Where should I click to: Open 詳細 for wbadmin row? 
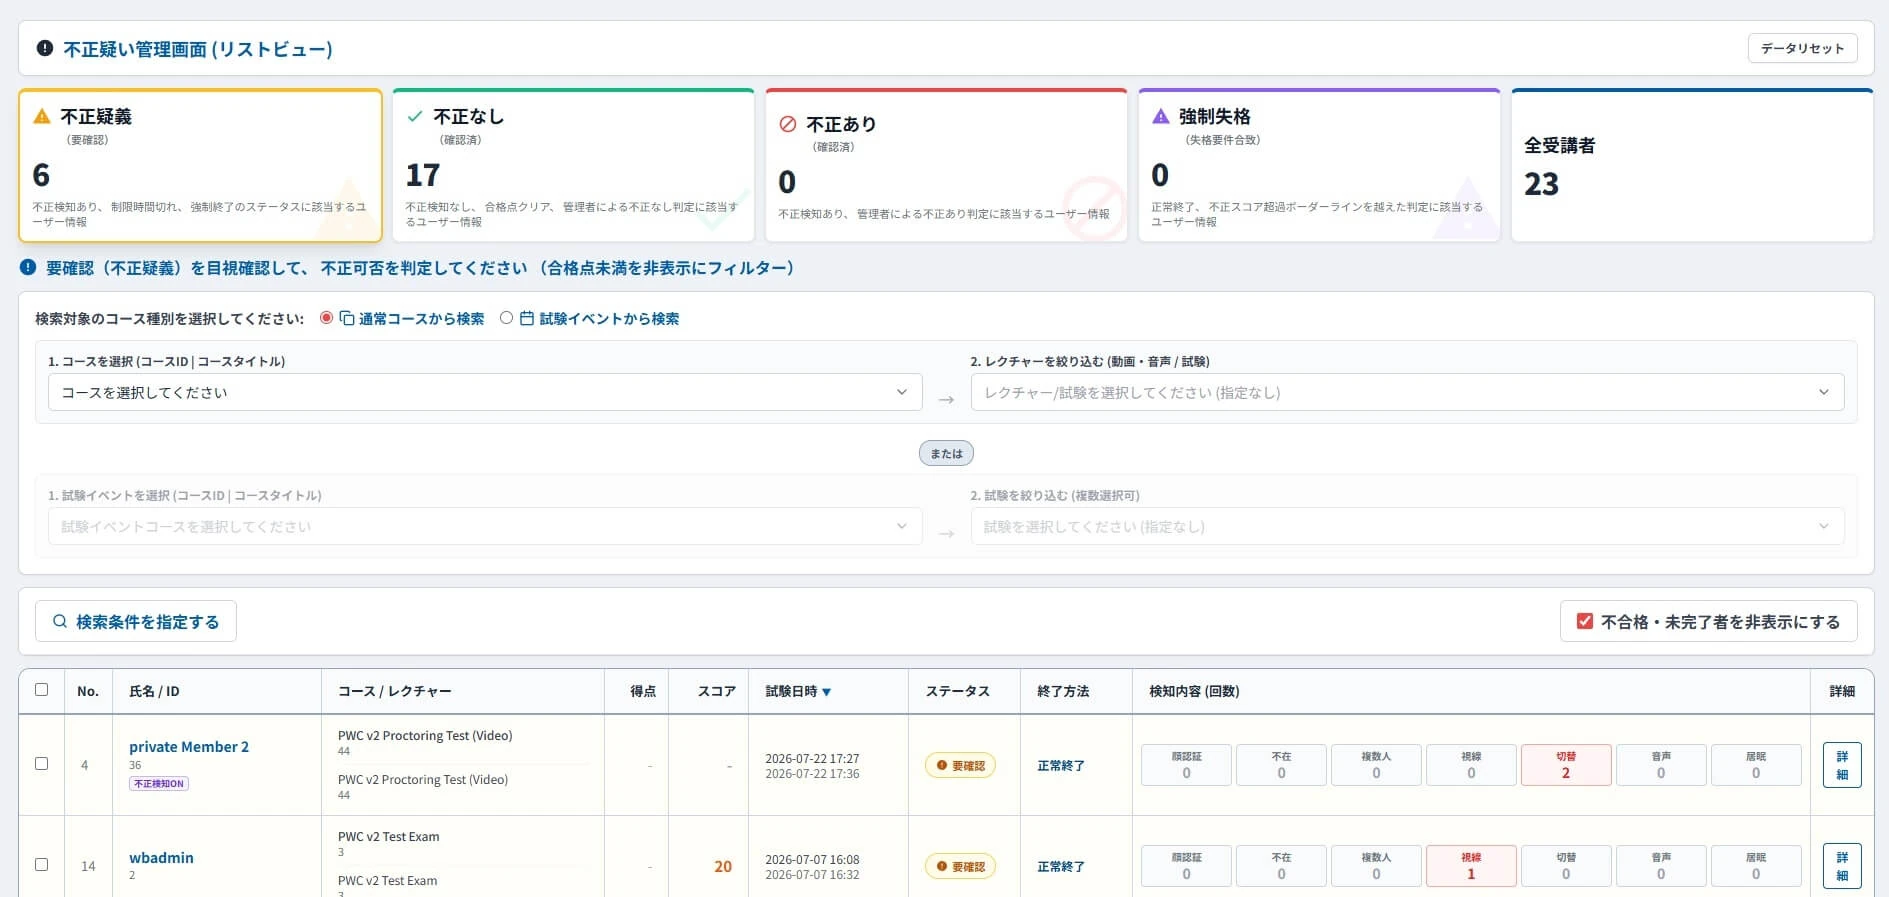tap(1842, 866)
